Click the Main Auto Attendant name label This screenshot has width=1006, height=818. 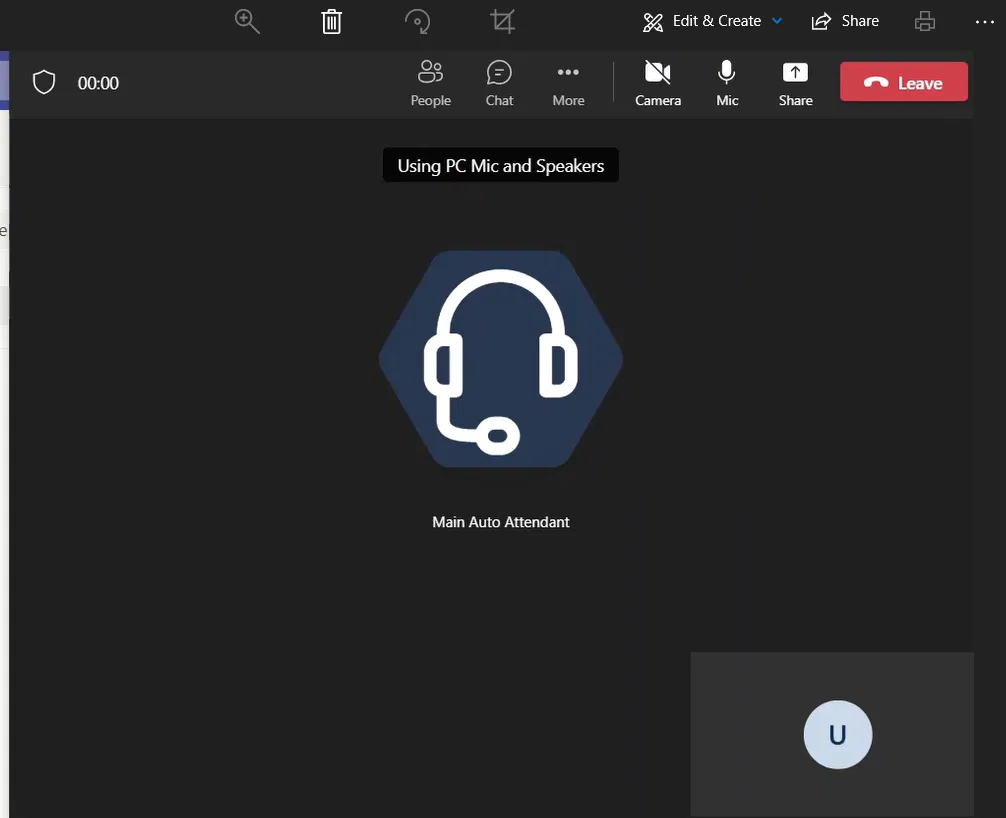500,522
